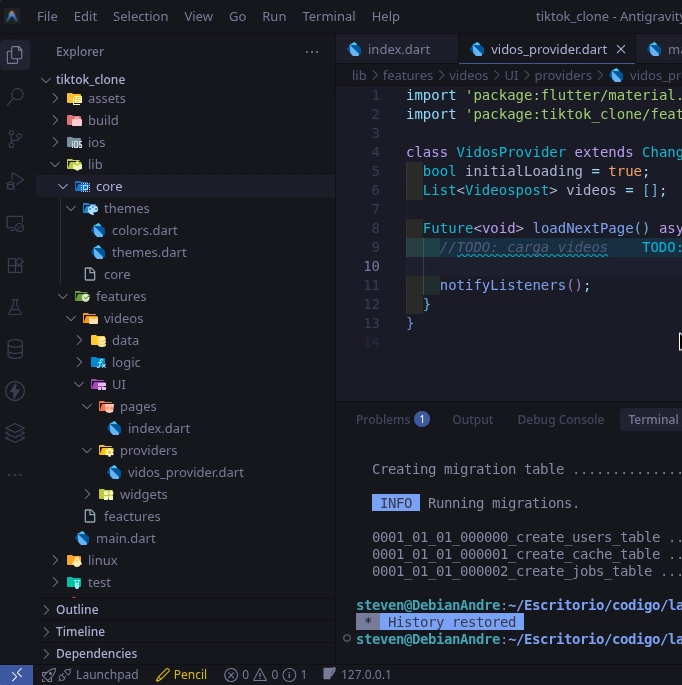Open colors.dart in the file tree
Viewport: 682px width, 685px height.
coord(144,230)
